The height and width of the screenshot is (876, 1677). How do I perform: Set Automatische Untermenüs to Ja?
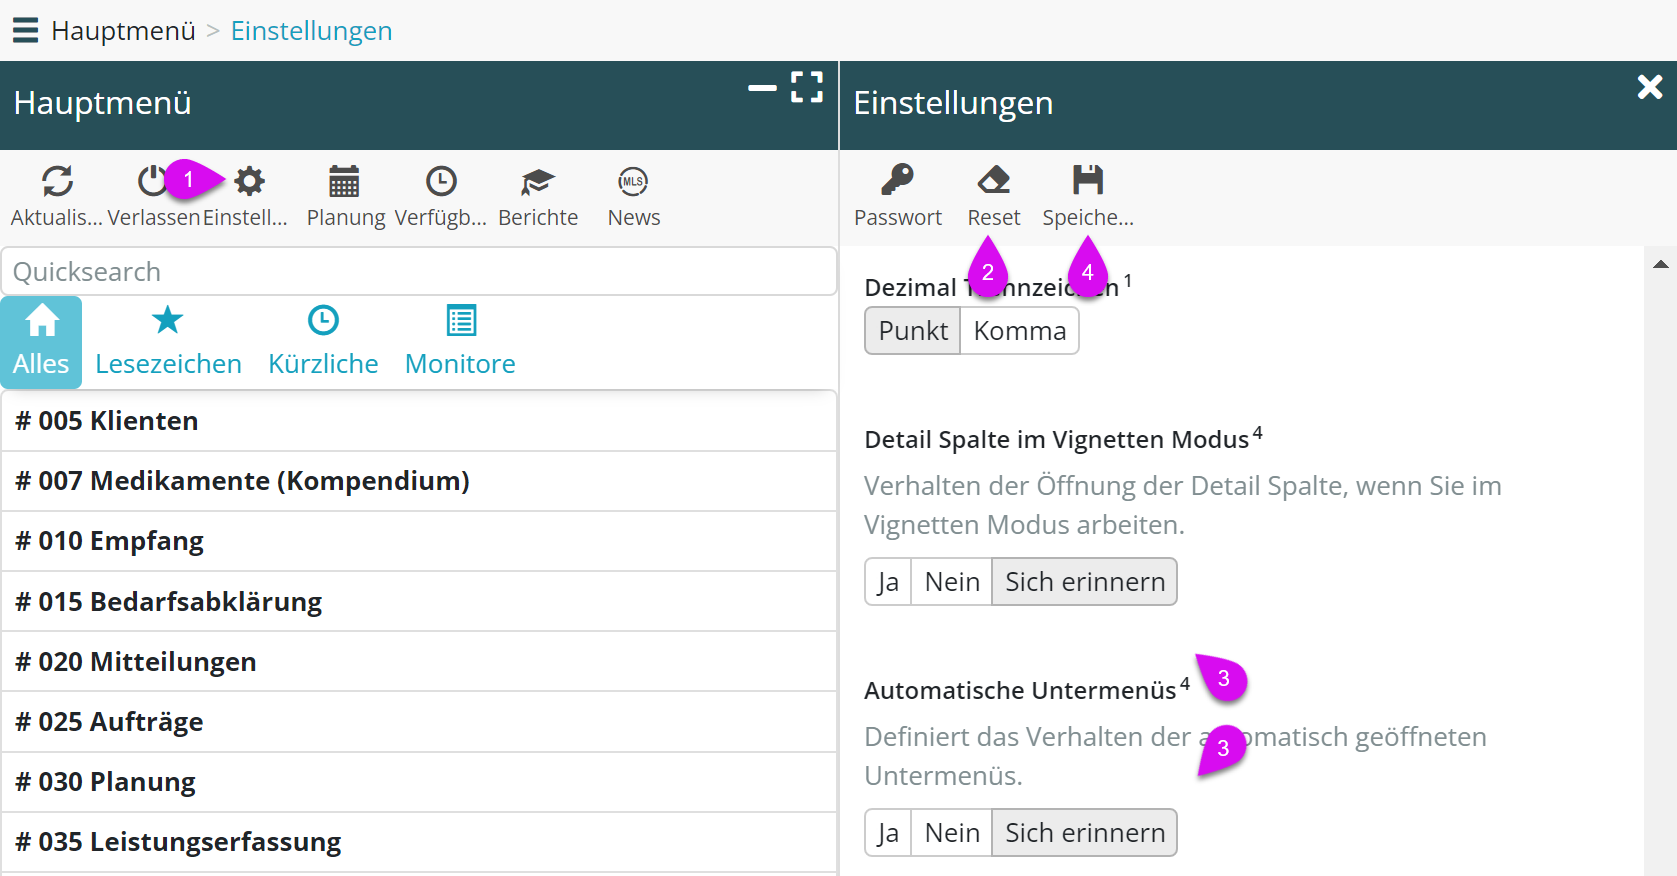pos(888,833)
